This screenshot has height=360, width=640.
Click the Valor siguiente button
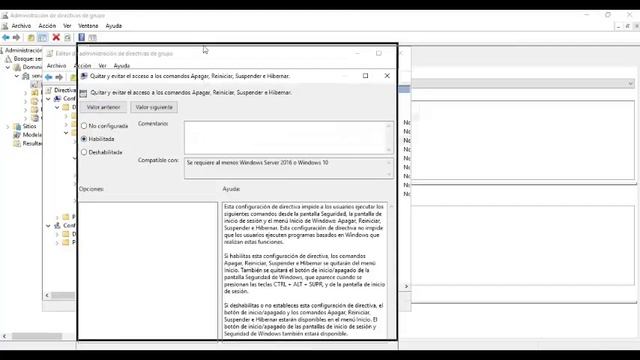(x=154, y=107)
